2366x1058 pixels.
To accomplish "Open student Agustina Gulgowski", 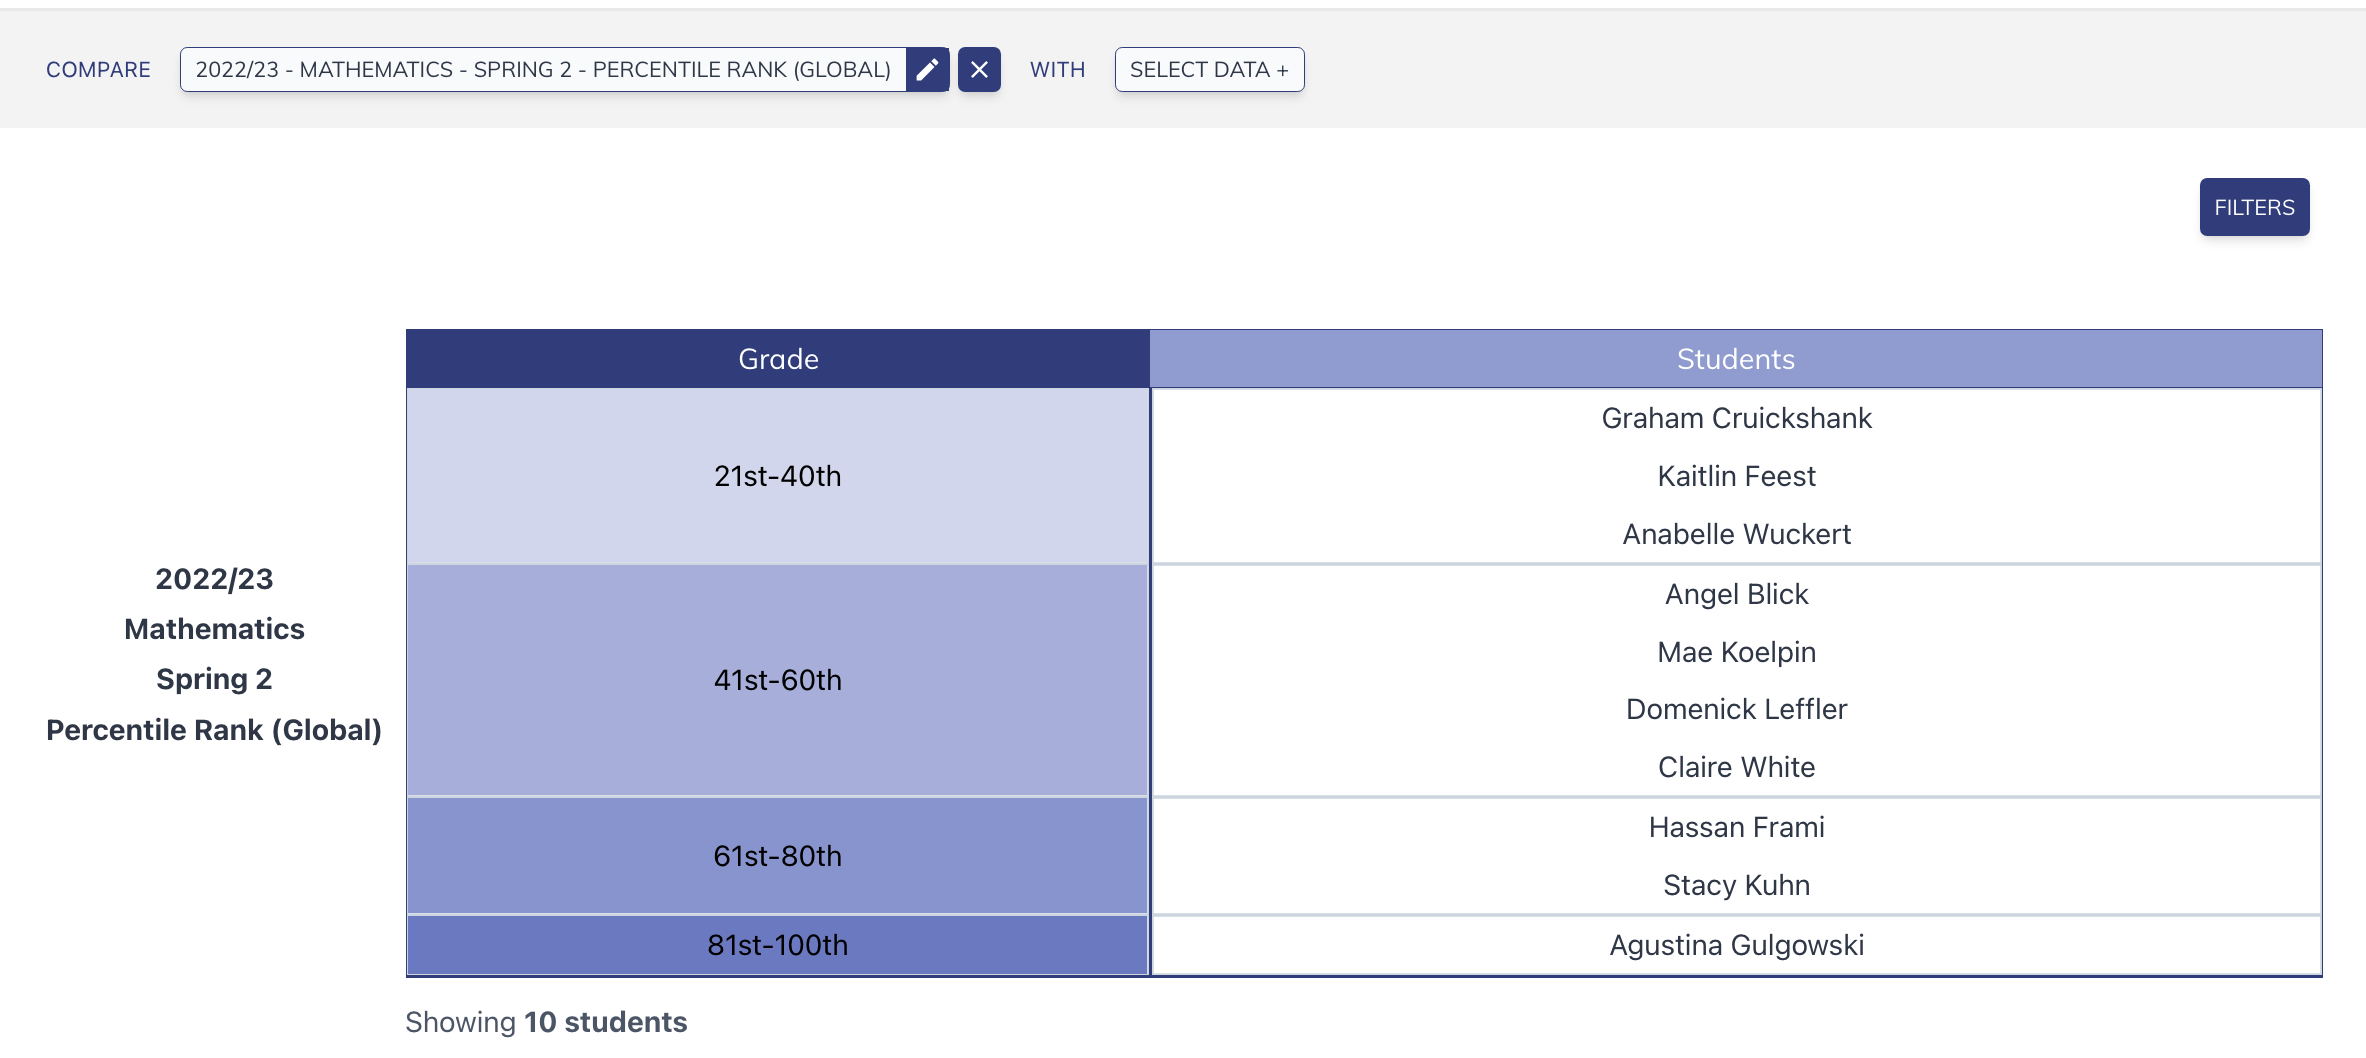I will pyautogui.click(x=1736, y=945).
